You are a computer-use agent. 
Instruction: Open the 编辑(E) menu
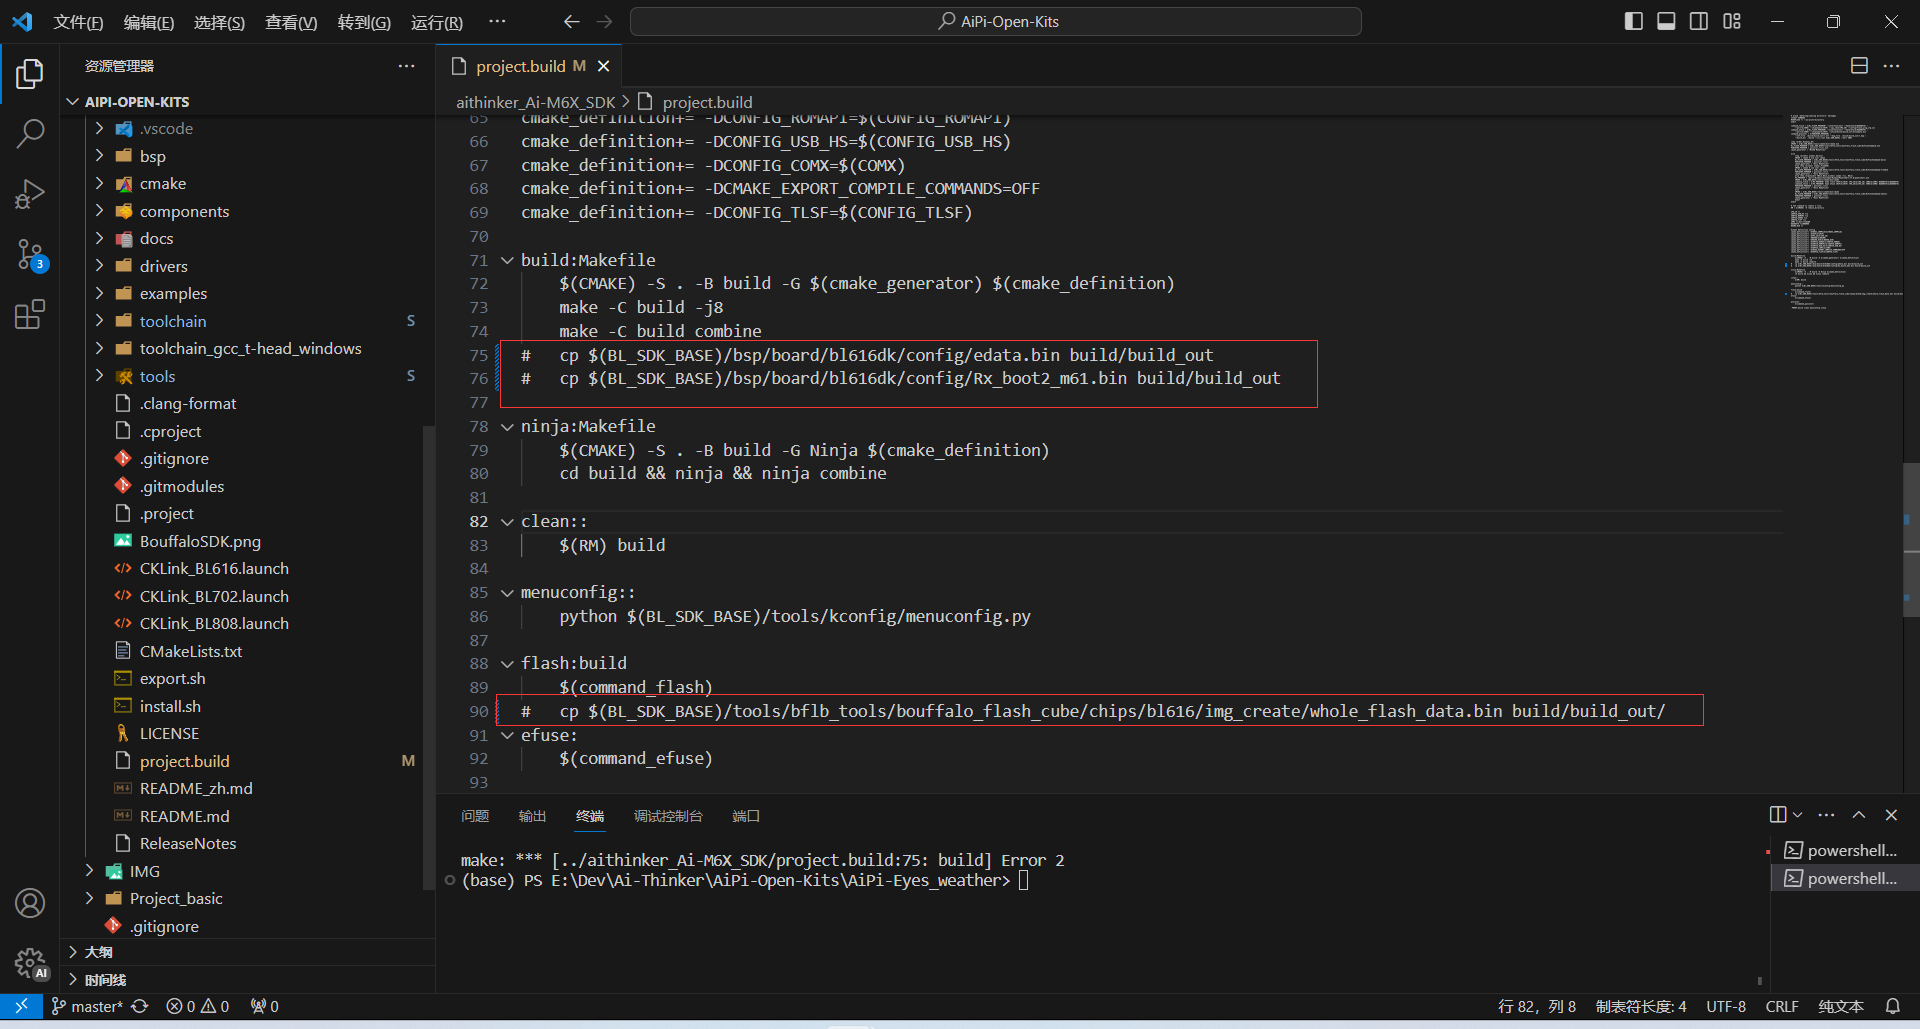coord(148,22)
